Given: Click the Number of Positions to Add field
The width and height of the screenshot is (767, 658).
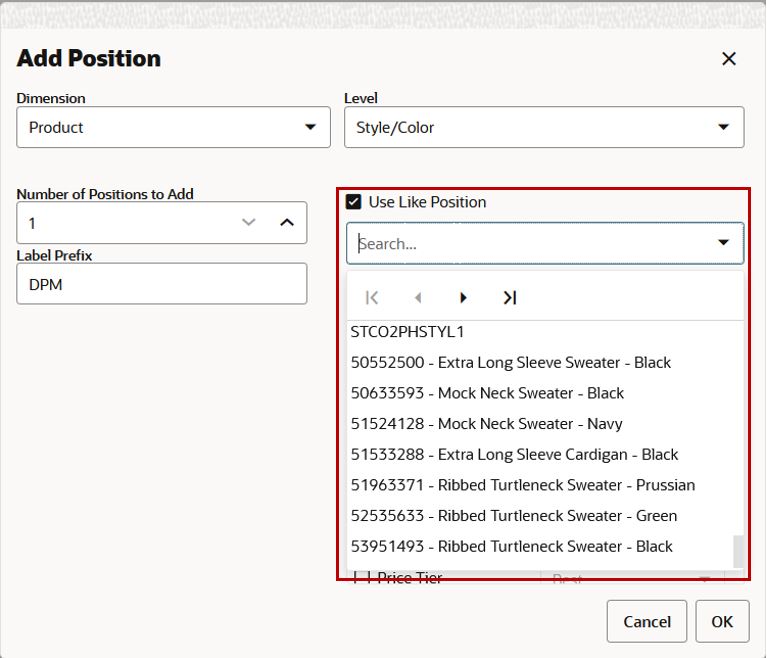Looking at the screenshot, I should [x=161, y=223].
